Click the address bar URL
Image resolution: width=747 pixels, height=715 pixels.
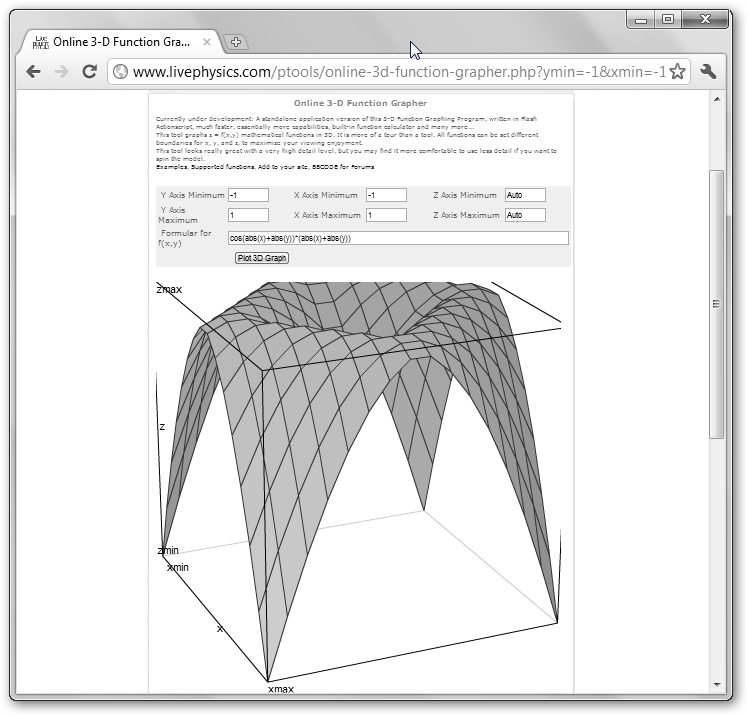398,72
